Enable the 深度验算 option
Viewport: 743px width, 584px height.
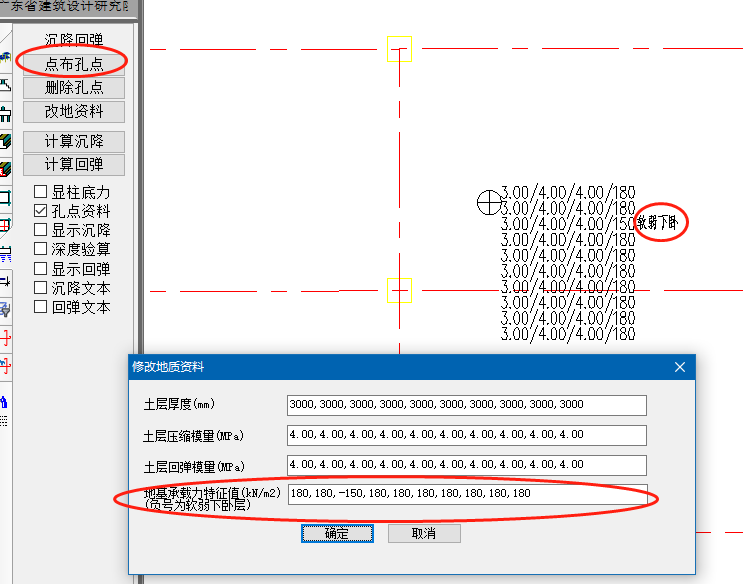[41, 249]
